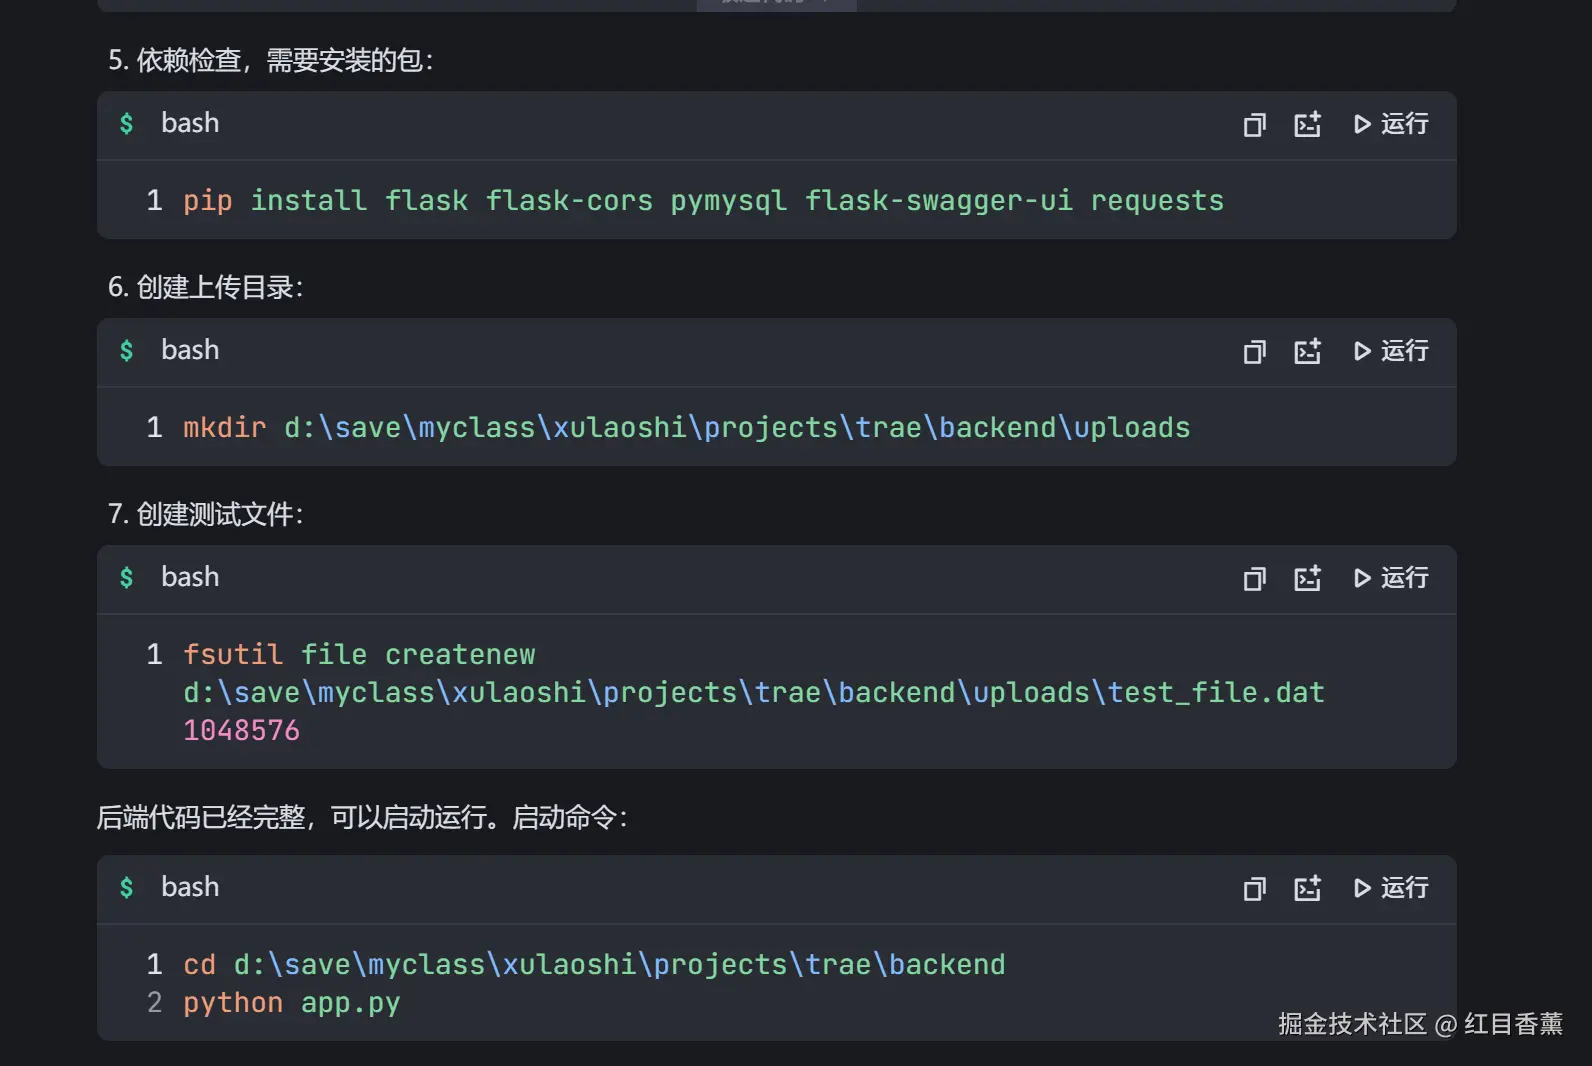Click on the flask-swagger-ui package name

pyautogui.click(x=938, y=201)
